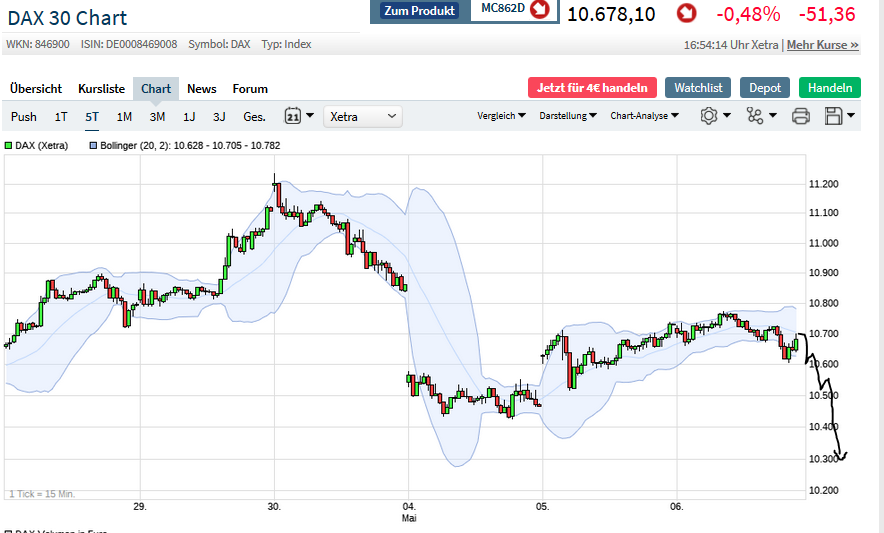This screenshot has height=533, width=884.
Task: Click red arrow icon beside MC862D
Action: tap(540, 10)
